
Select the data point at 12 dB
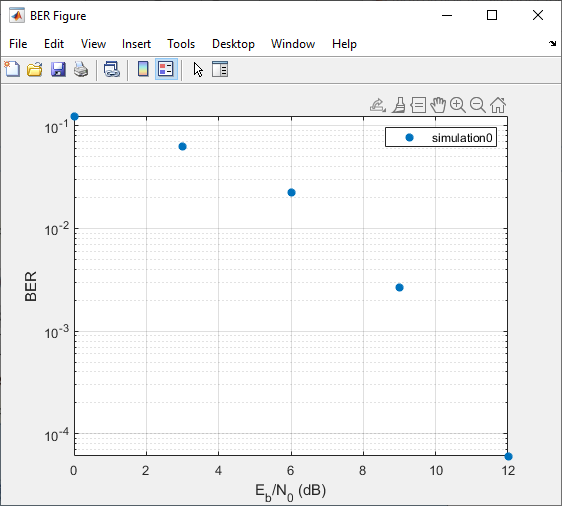click(508, 457)
